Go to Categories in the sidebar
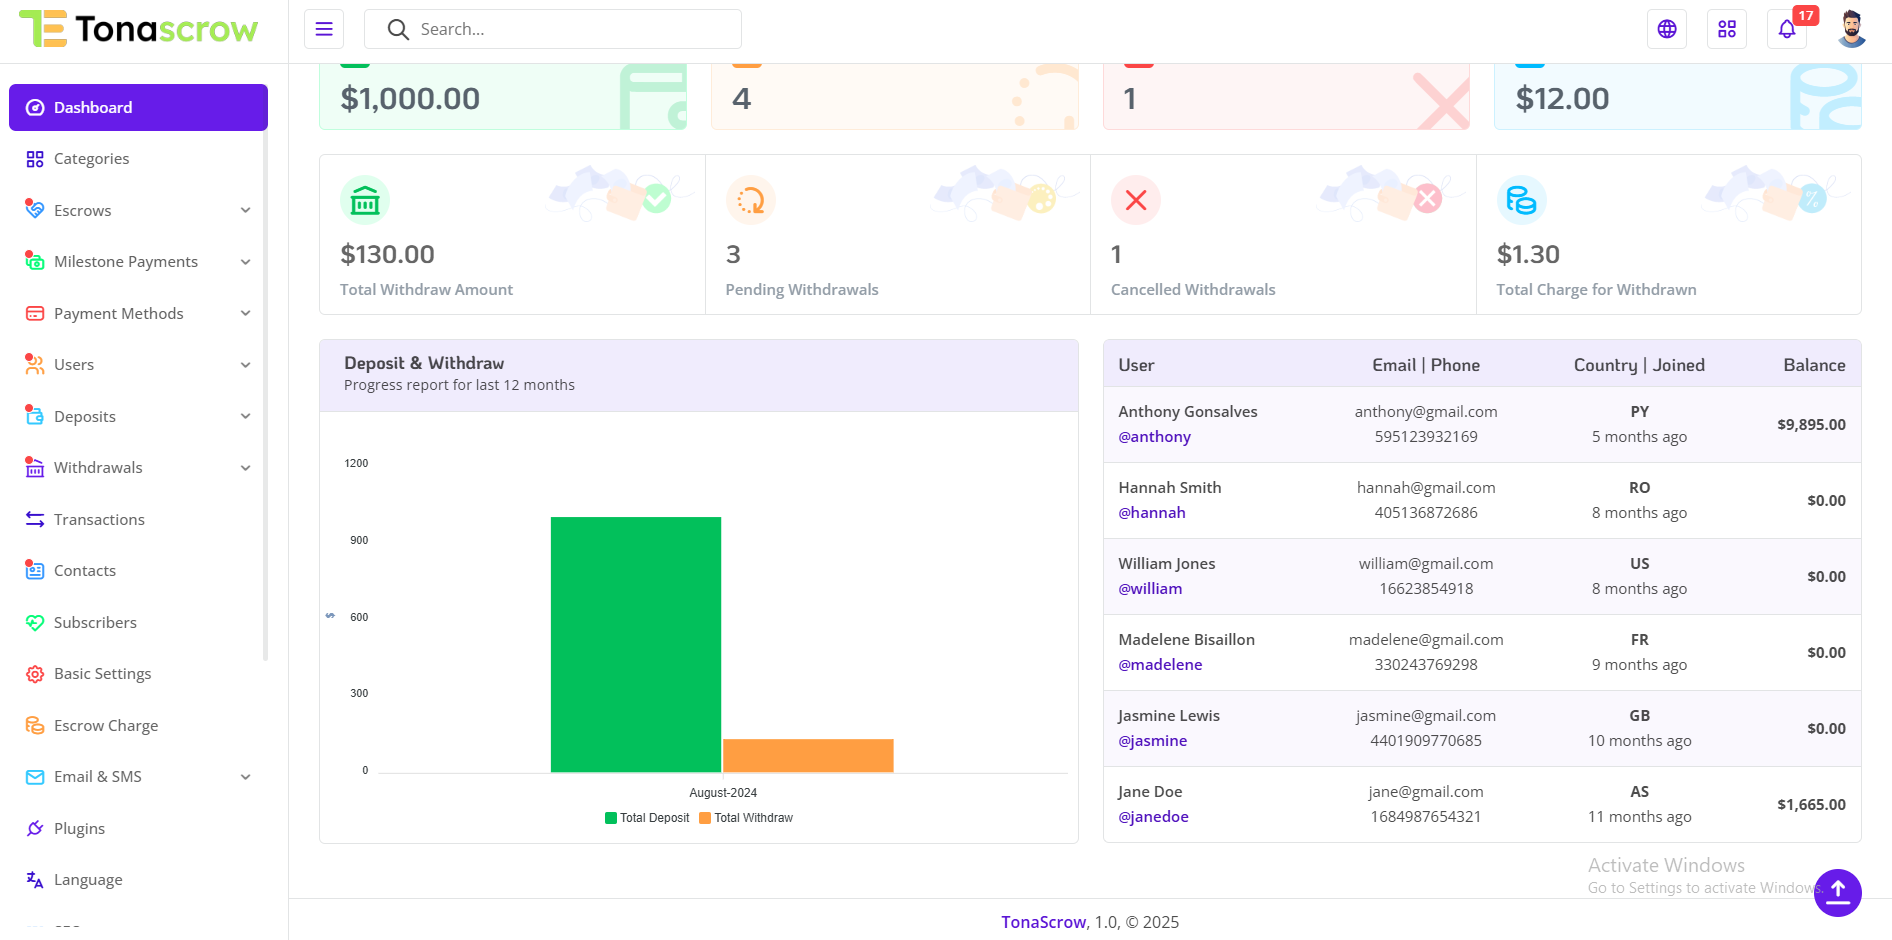 pos(91,159)
